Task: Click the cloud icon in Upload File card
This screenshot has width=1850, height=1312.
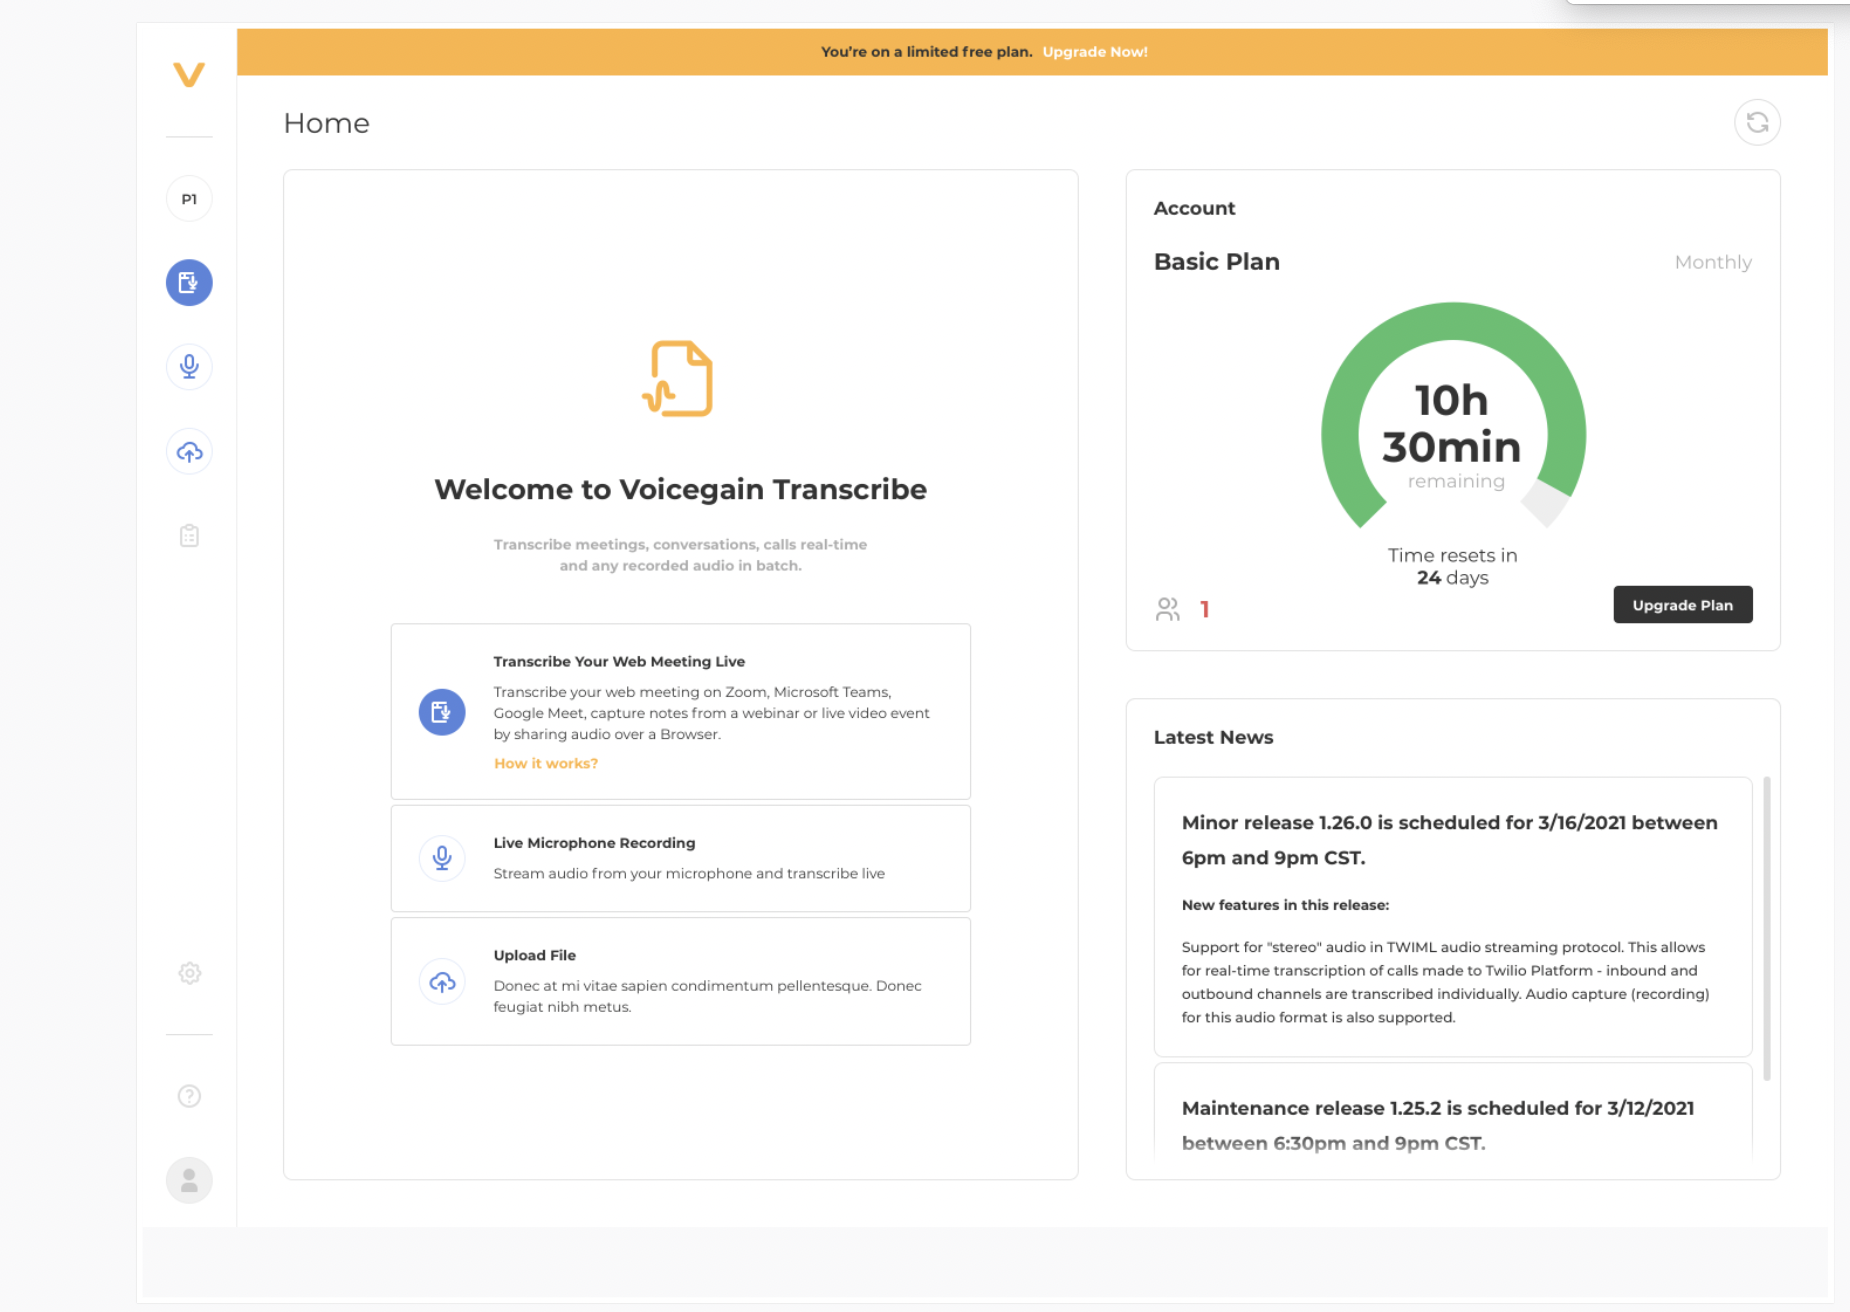Action: [x=442, y=982]
